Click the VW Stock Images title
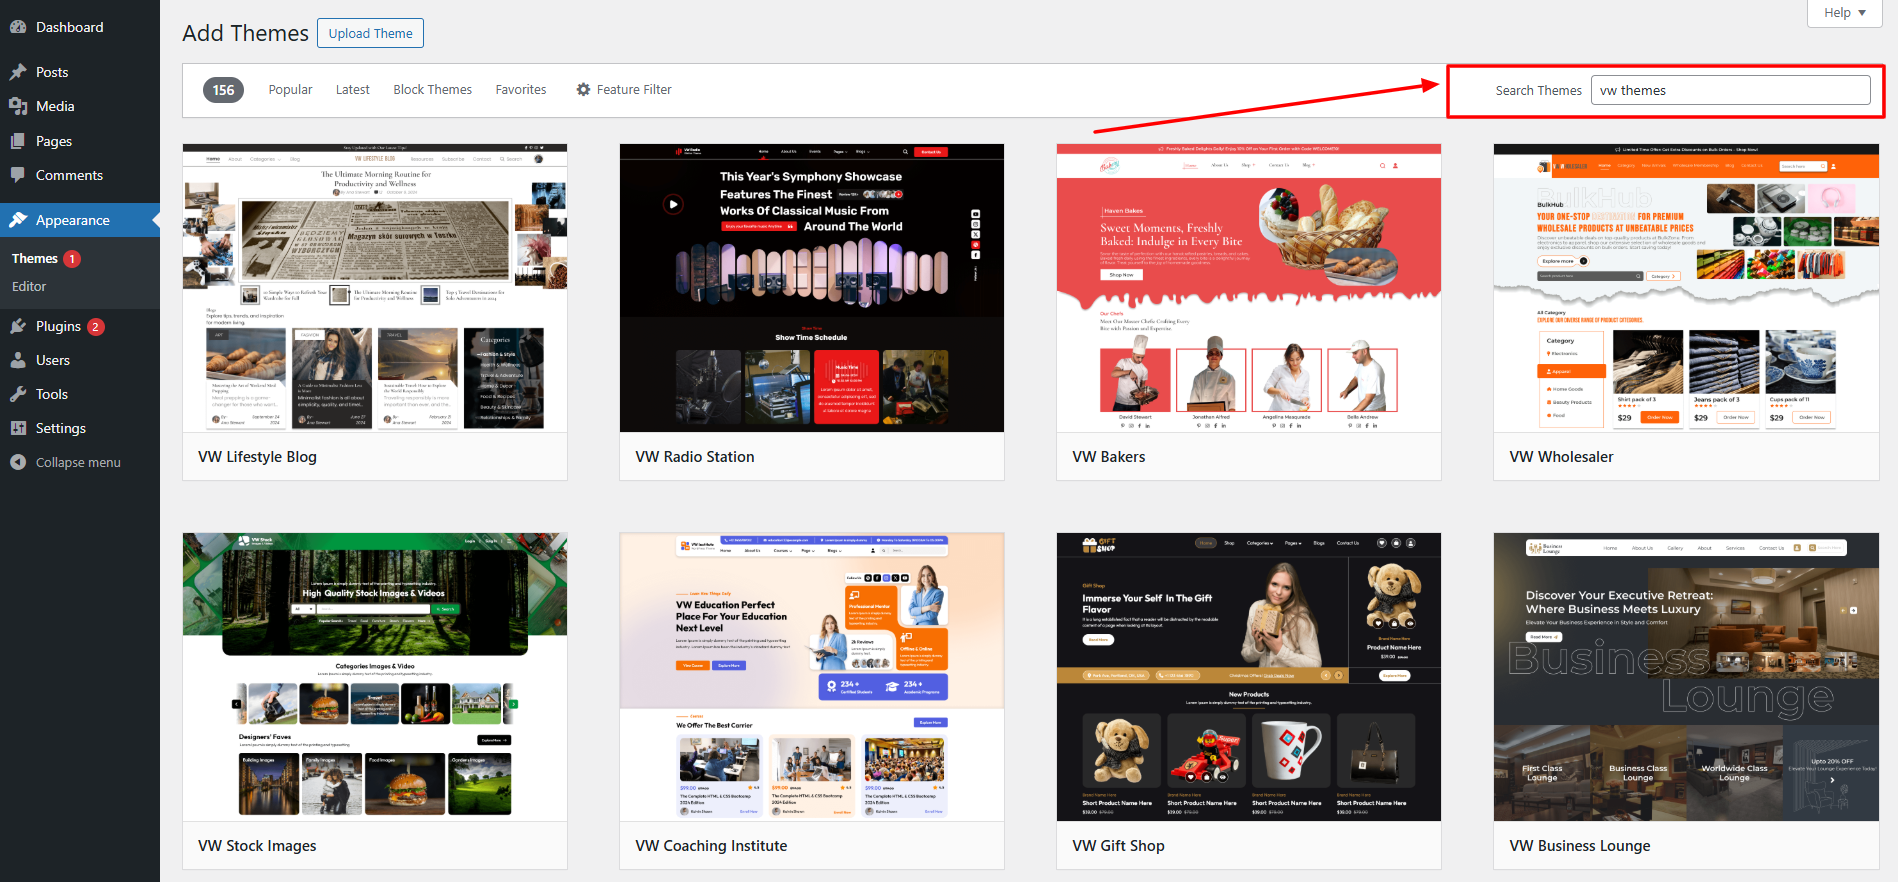Viewport: 1898px width, 882px height. pos(257,846)
